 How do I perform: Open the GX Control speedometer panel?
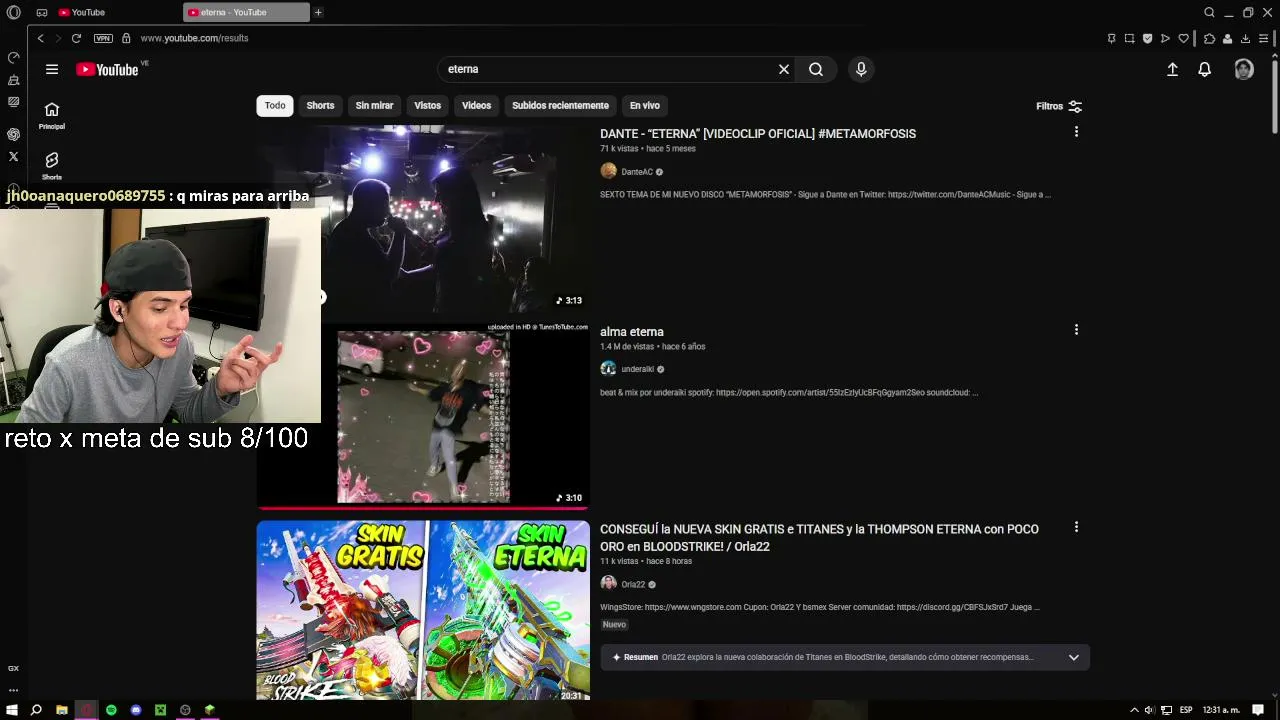13,58
